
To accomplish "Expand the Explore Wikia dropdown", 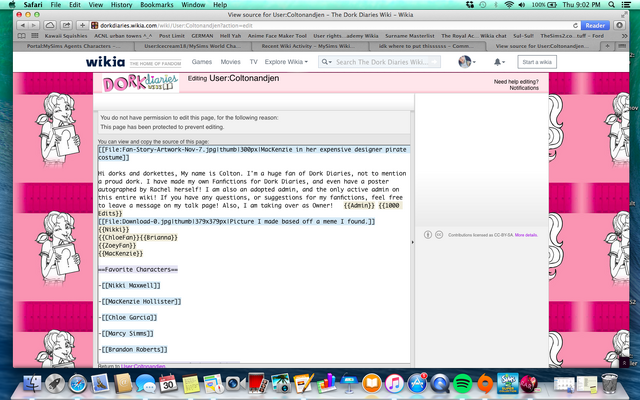I will coord(286,62).
